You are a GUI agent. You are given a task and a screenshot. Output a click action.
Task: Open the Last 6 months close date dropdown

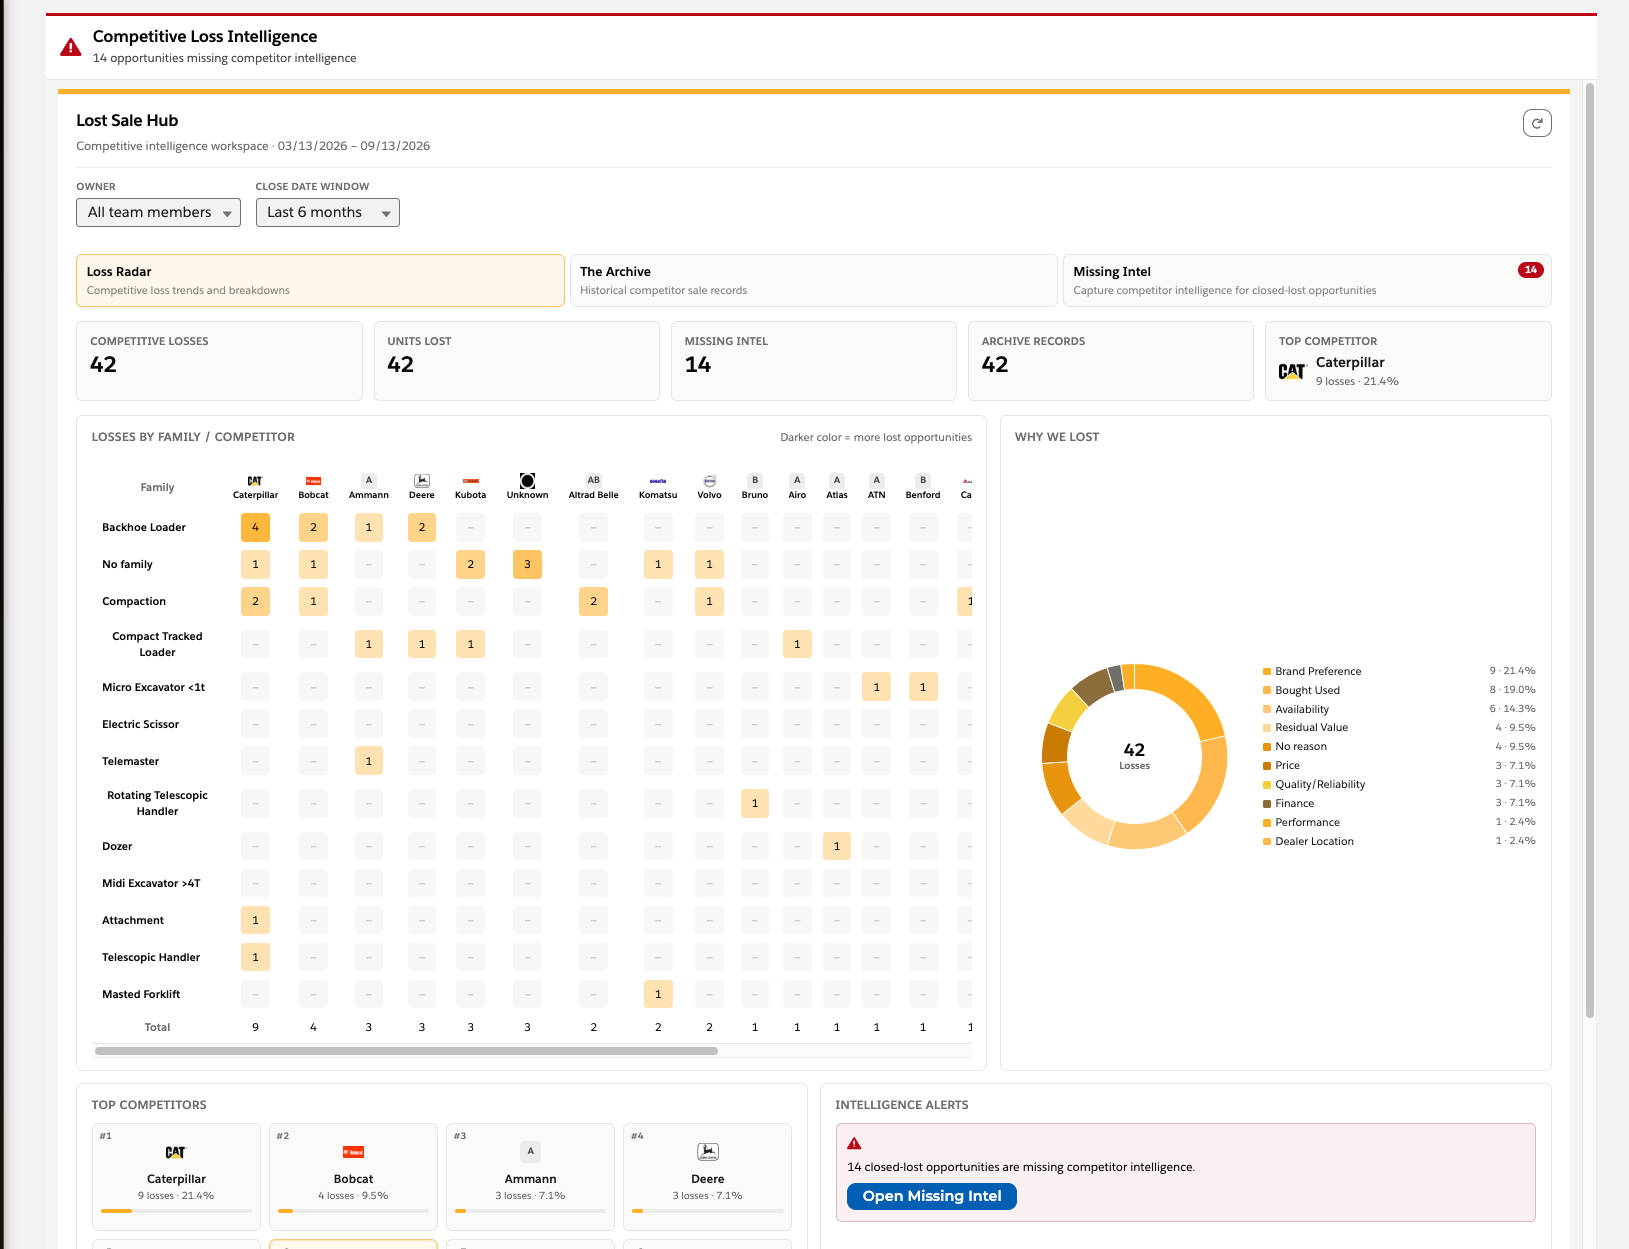(327, 212)
